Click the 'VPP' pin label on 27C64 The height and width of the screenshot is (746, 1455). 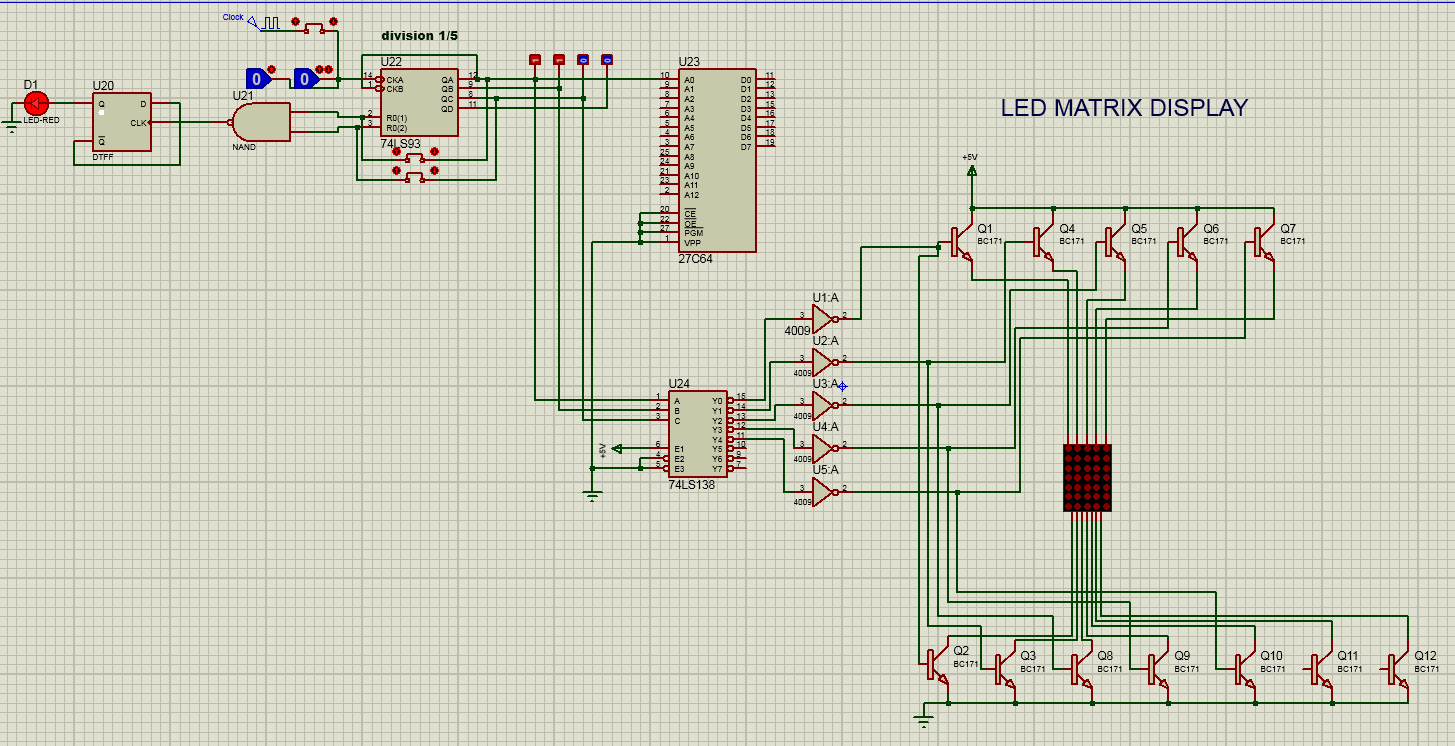(692, 241)
